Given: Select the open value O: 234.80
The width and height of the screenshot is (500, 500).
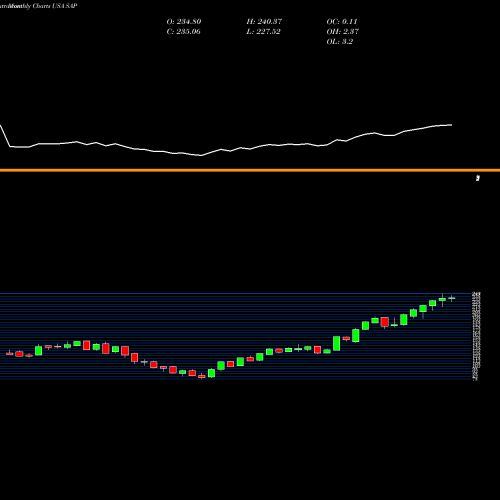Looking at the screenshot, I should coord(184,22).
